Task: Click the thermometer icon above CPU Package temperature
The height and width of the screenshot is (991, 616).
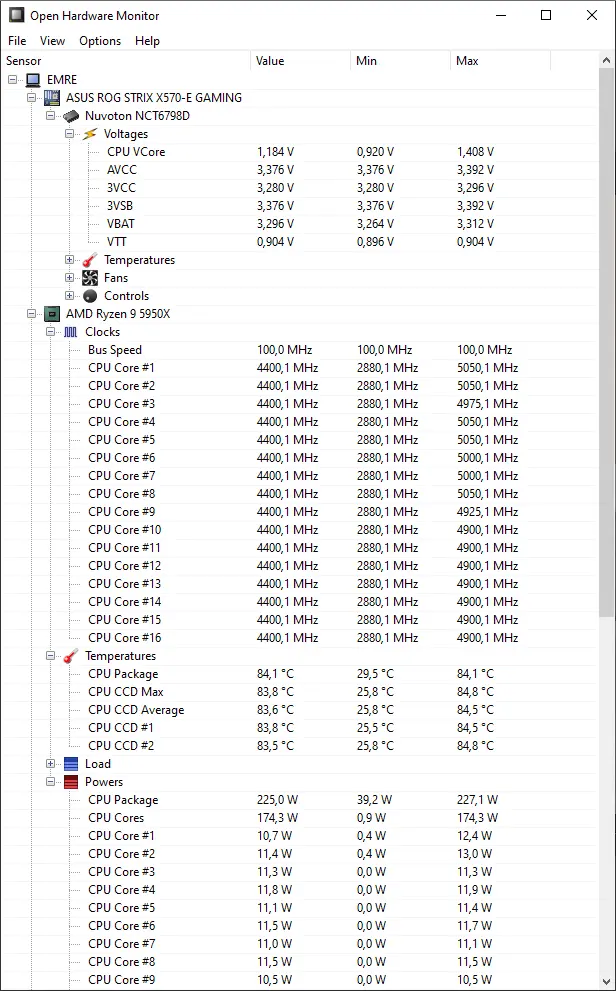Action: coord(71,655)
